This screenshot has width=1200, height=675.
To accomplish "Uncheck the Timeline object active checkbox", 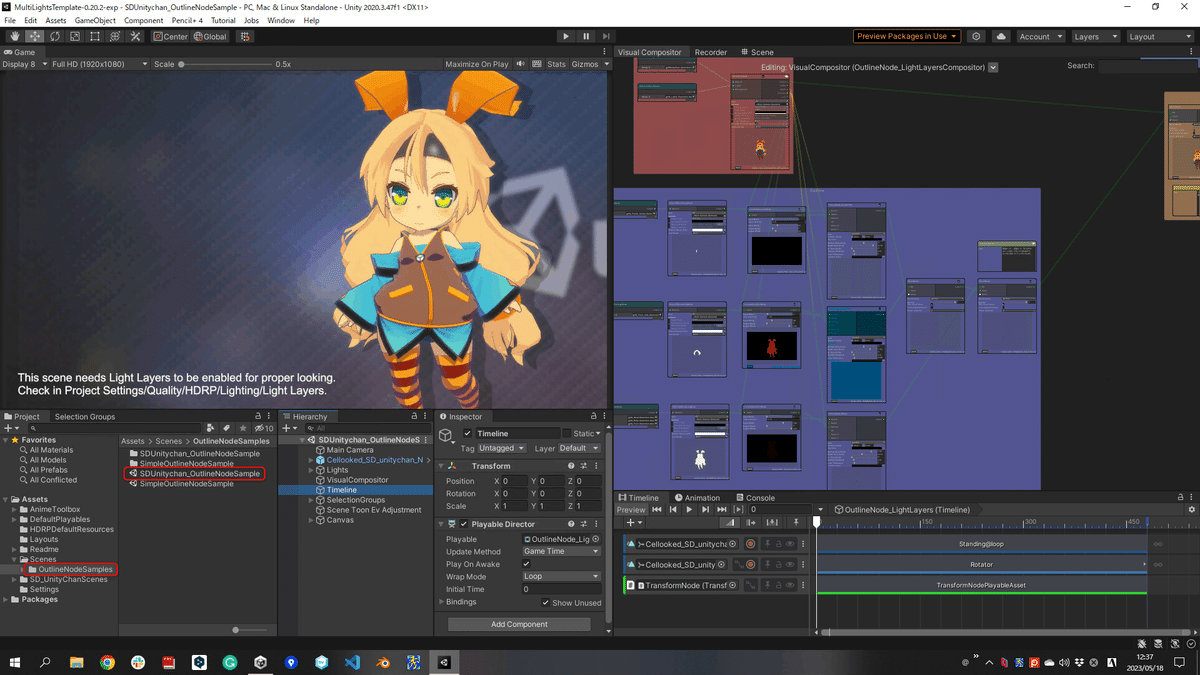I will [467, 434].
